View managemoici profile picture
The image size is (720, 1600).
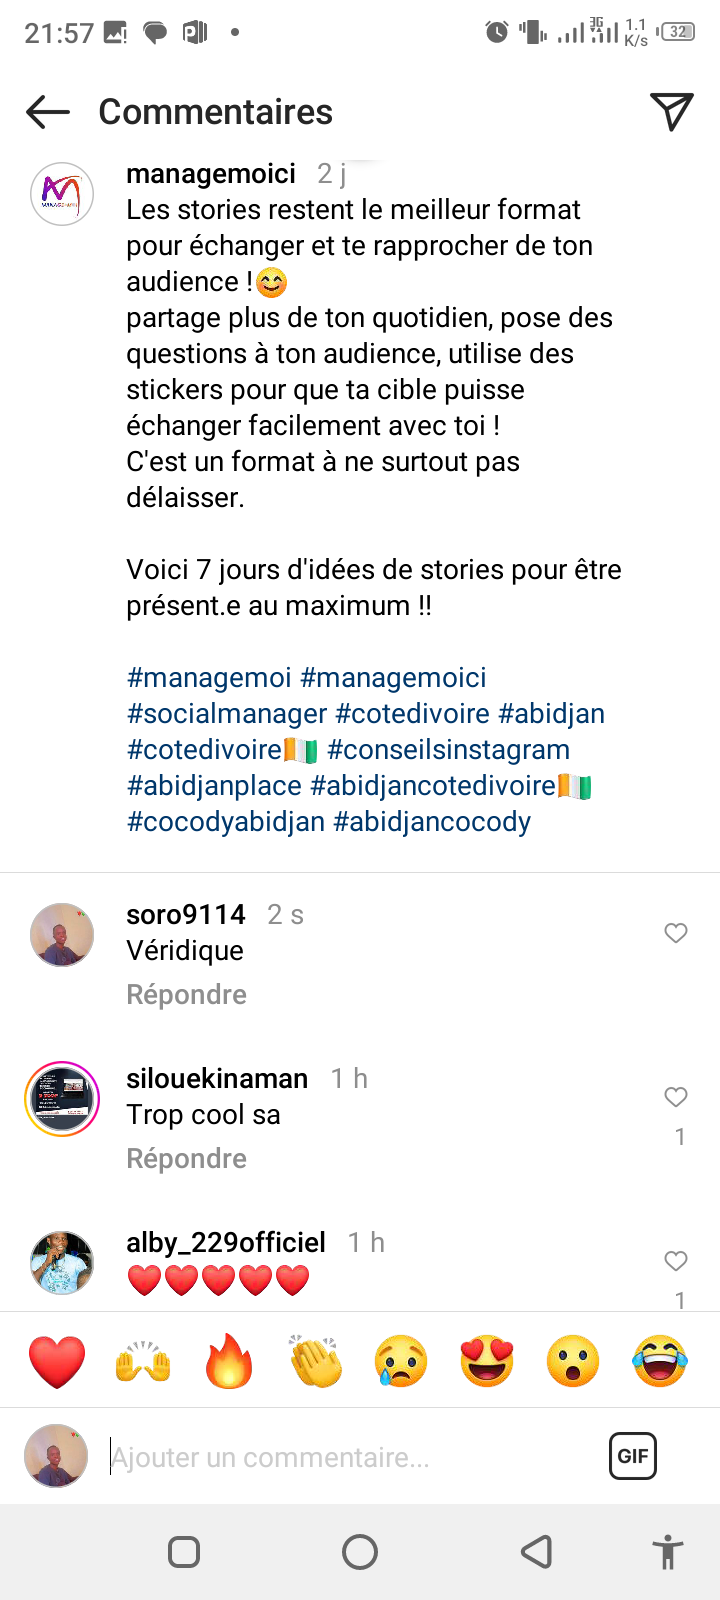62,194
